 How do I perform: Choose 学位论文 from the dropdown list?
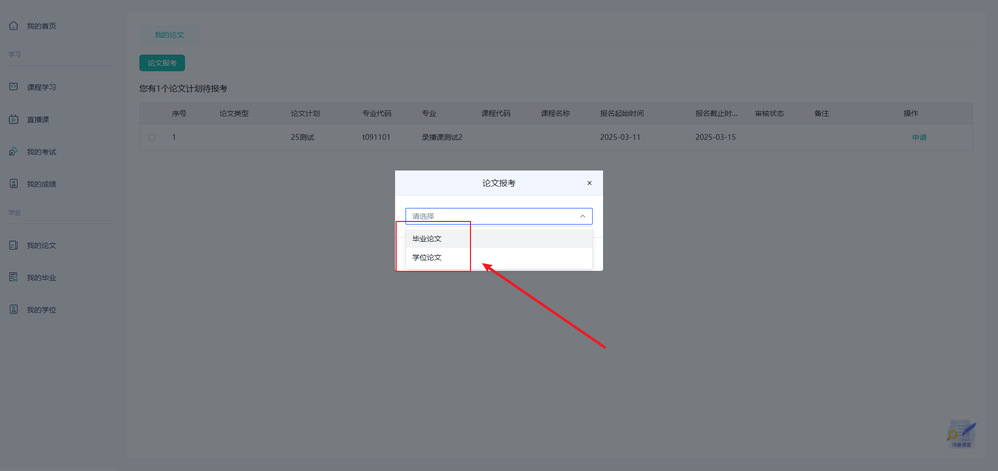[x=427, y=258]
